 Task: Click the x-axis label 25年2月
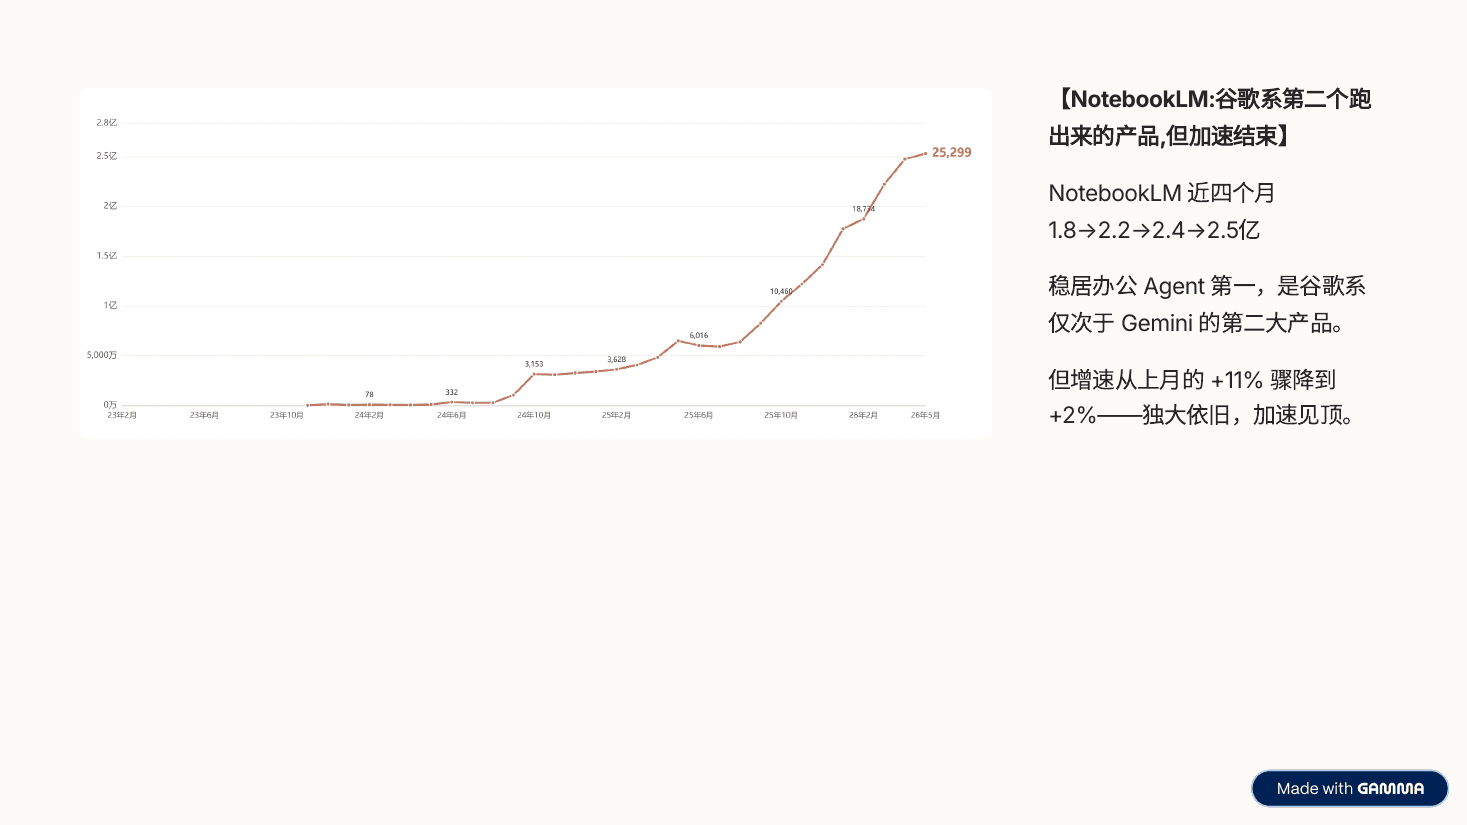coord(616,415)
